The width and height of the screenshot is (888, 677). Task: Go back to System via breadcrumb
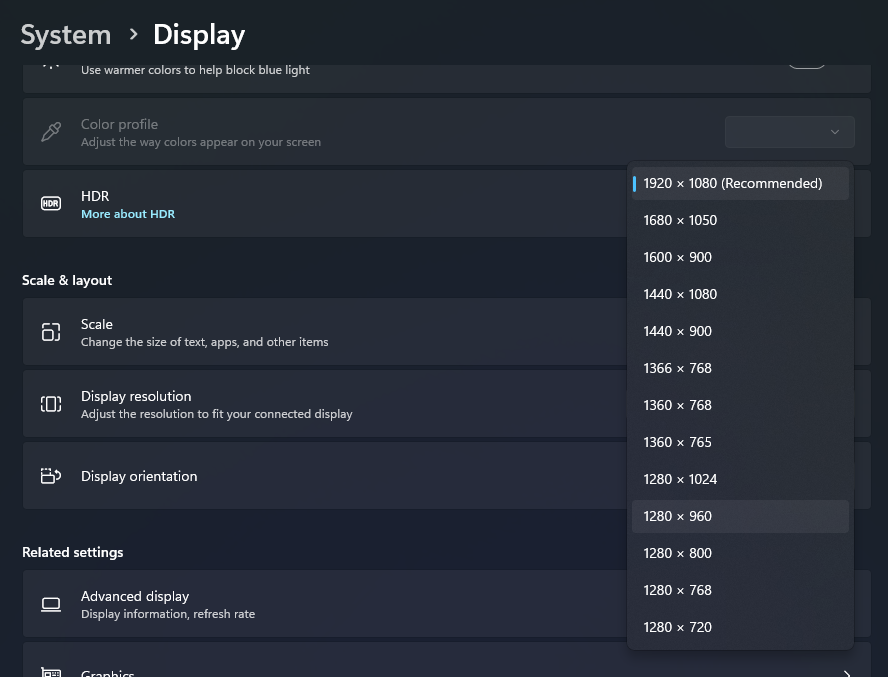point(66,35)
